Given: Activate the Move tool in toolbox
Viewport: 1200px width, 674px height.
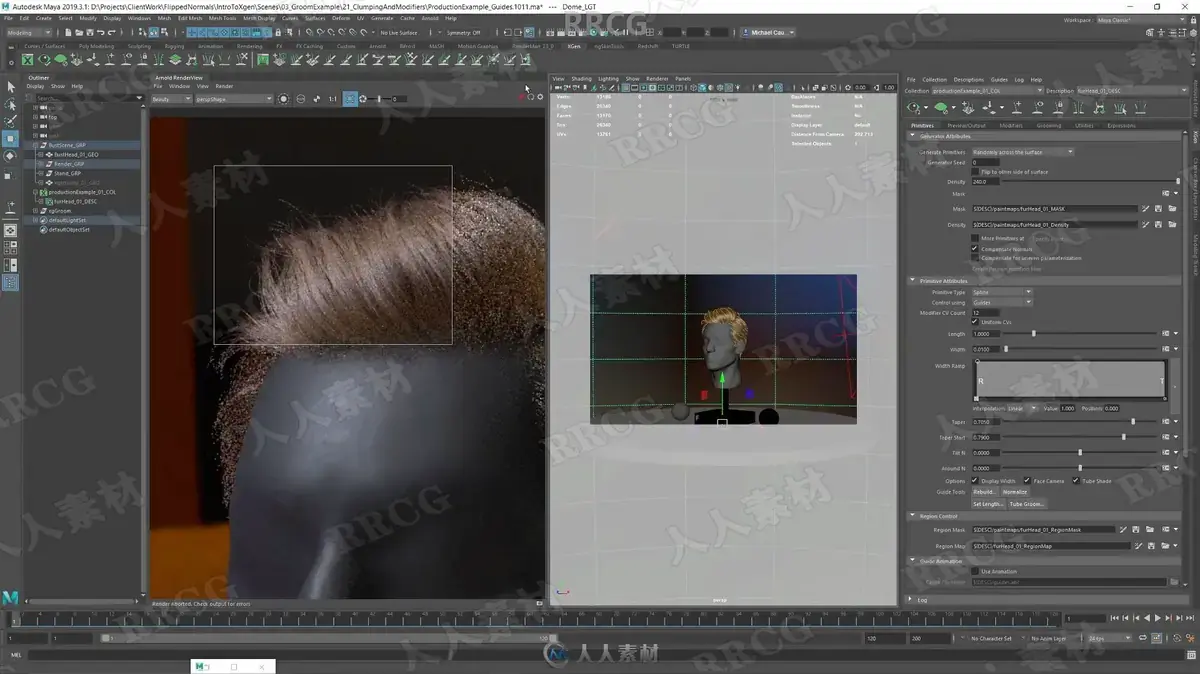Looking at the screenshot, I should (11, 139).
